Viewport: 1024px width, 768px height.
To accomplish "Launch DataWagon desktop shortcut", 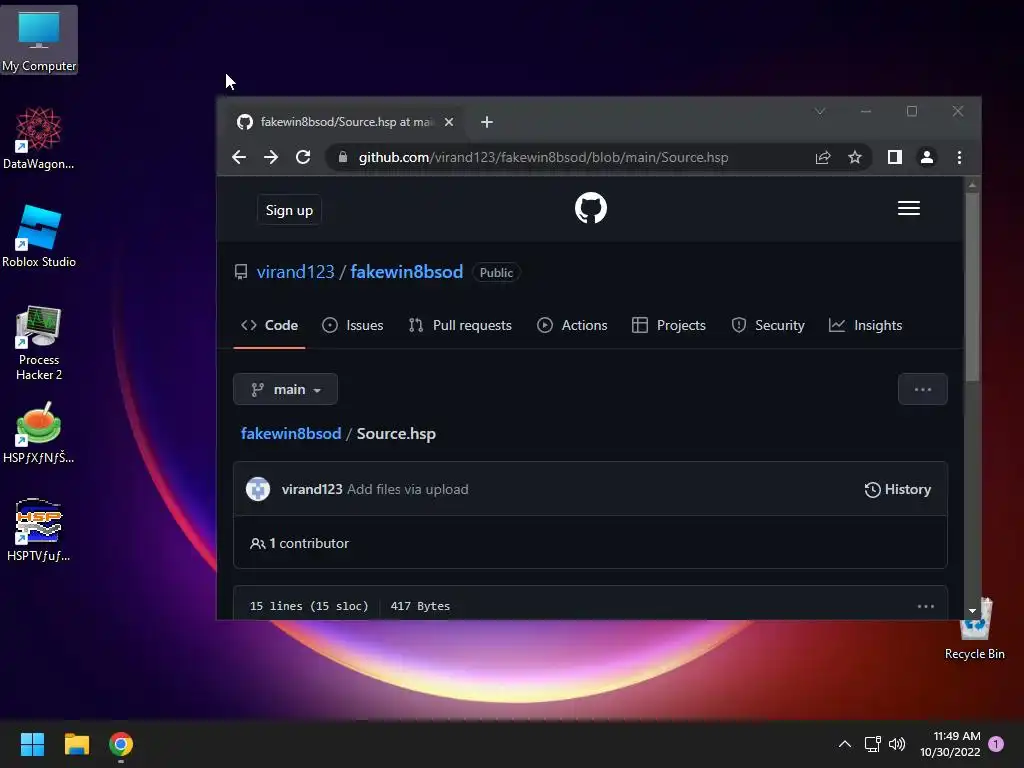I will pos(39,138).
